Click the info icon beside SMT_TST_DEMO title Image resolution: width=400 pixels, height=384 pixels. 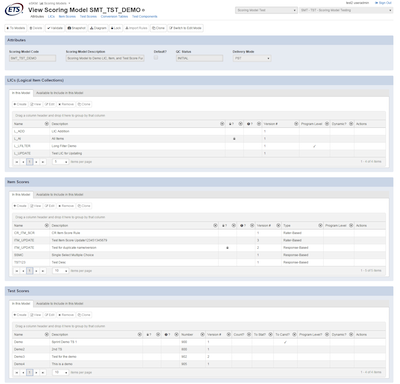144,10
